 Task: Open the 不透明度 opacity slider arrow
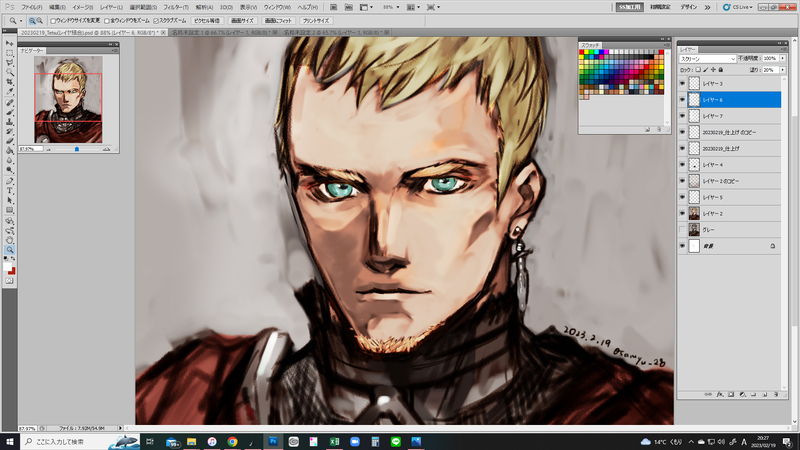tap(783, 59)
